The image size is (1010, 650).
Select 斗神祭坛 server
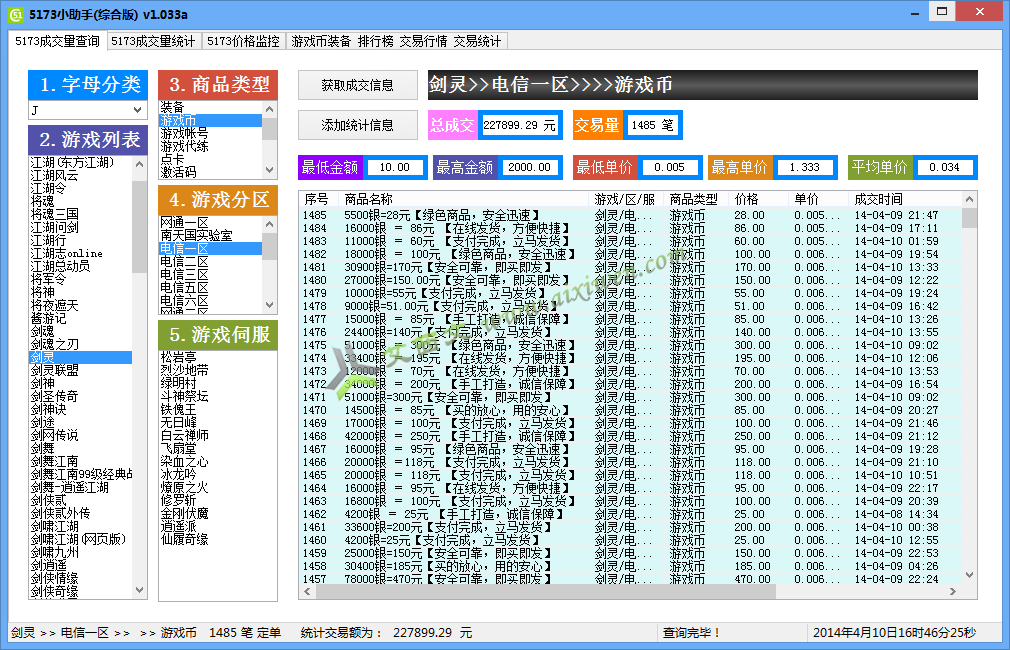pos(218,396)
